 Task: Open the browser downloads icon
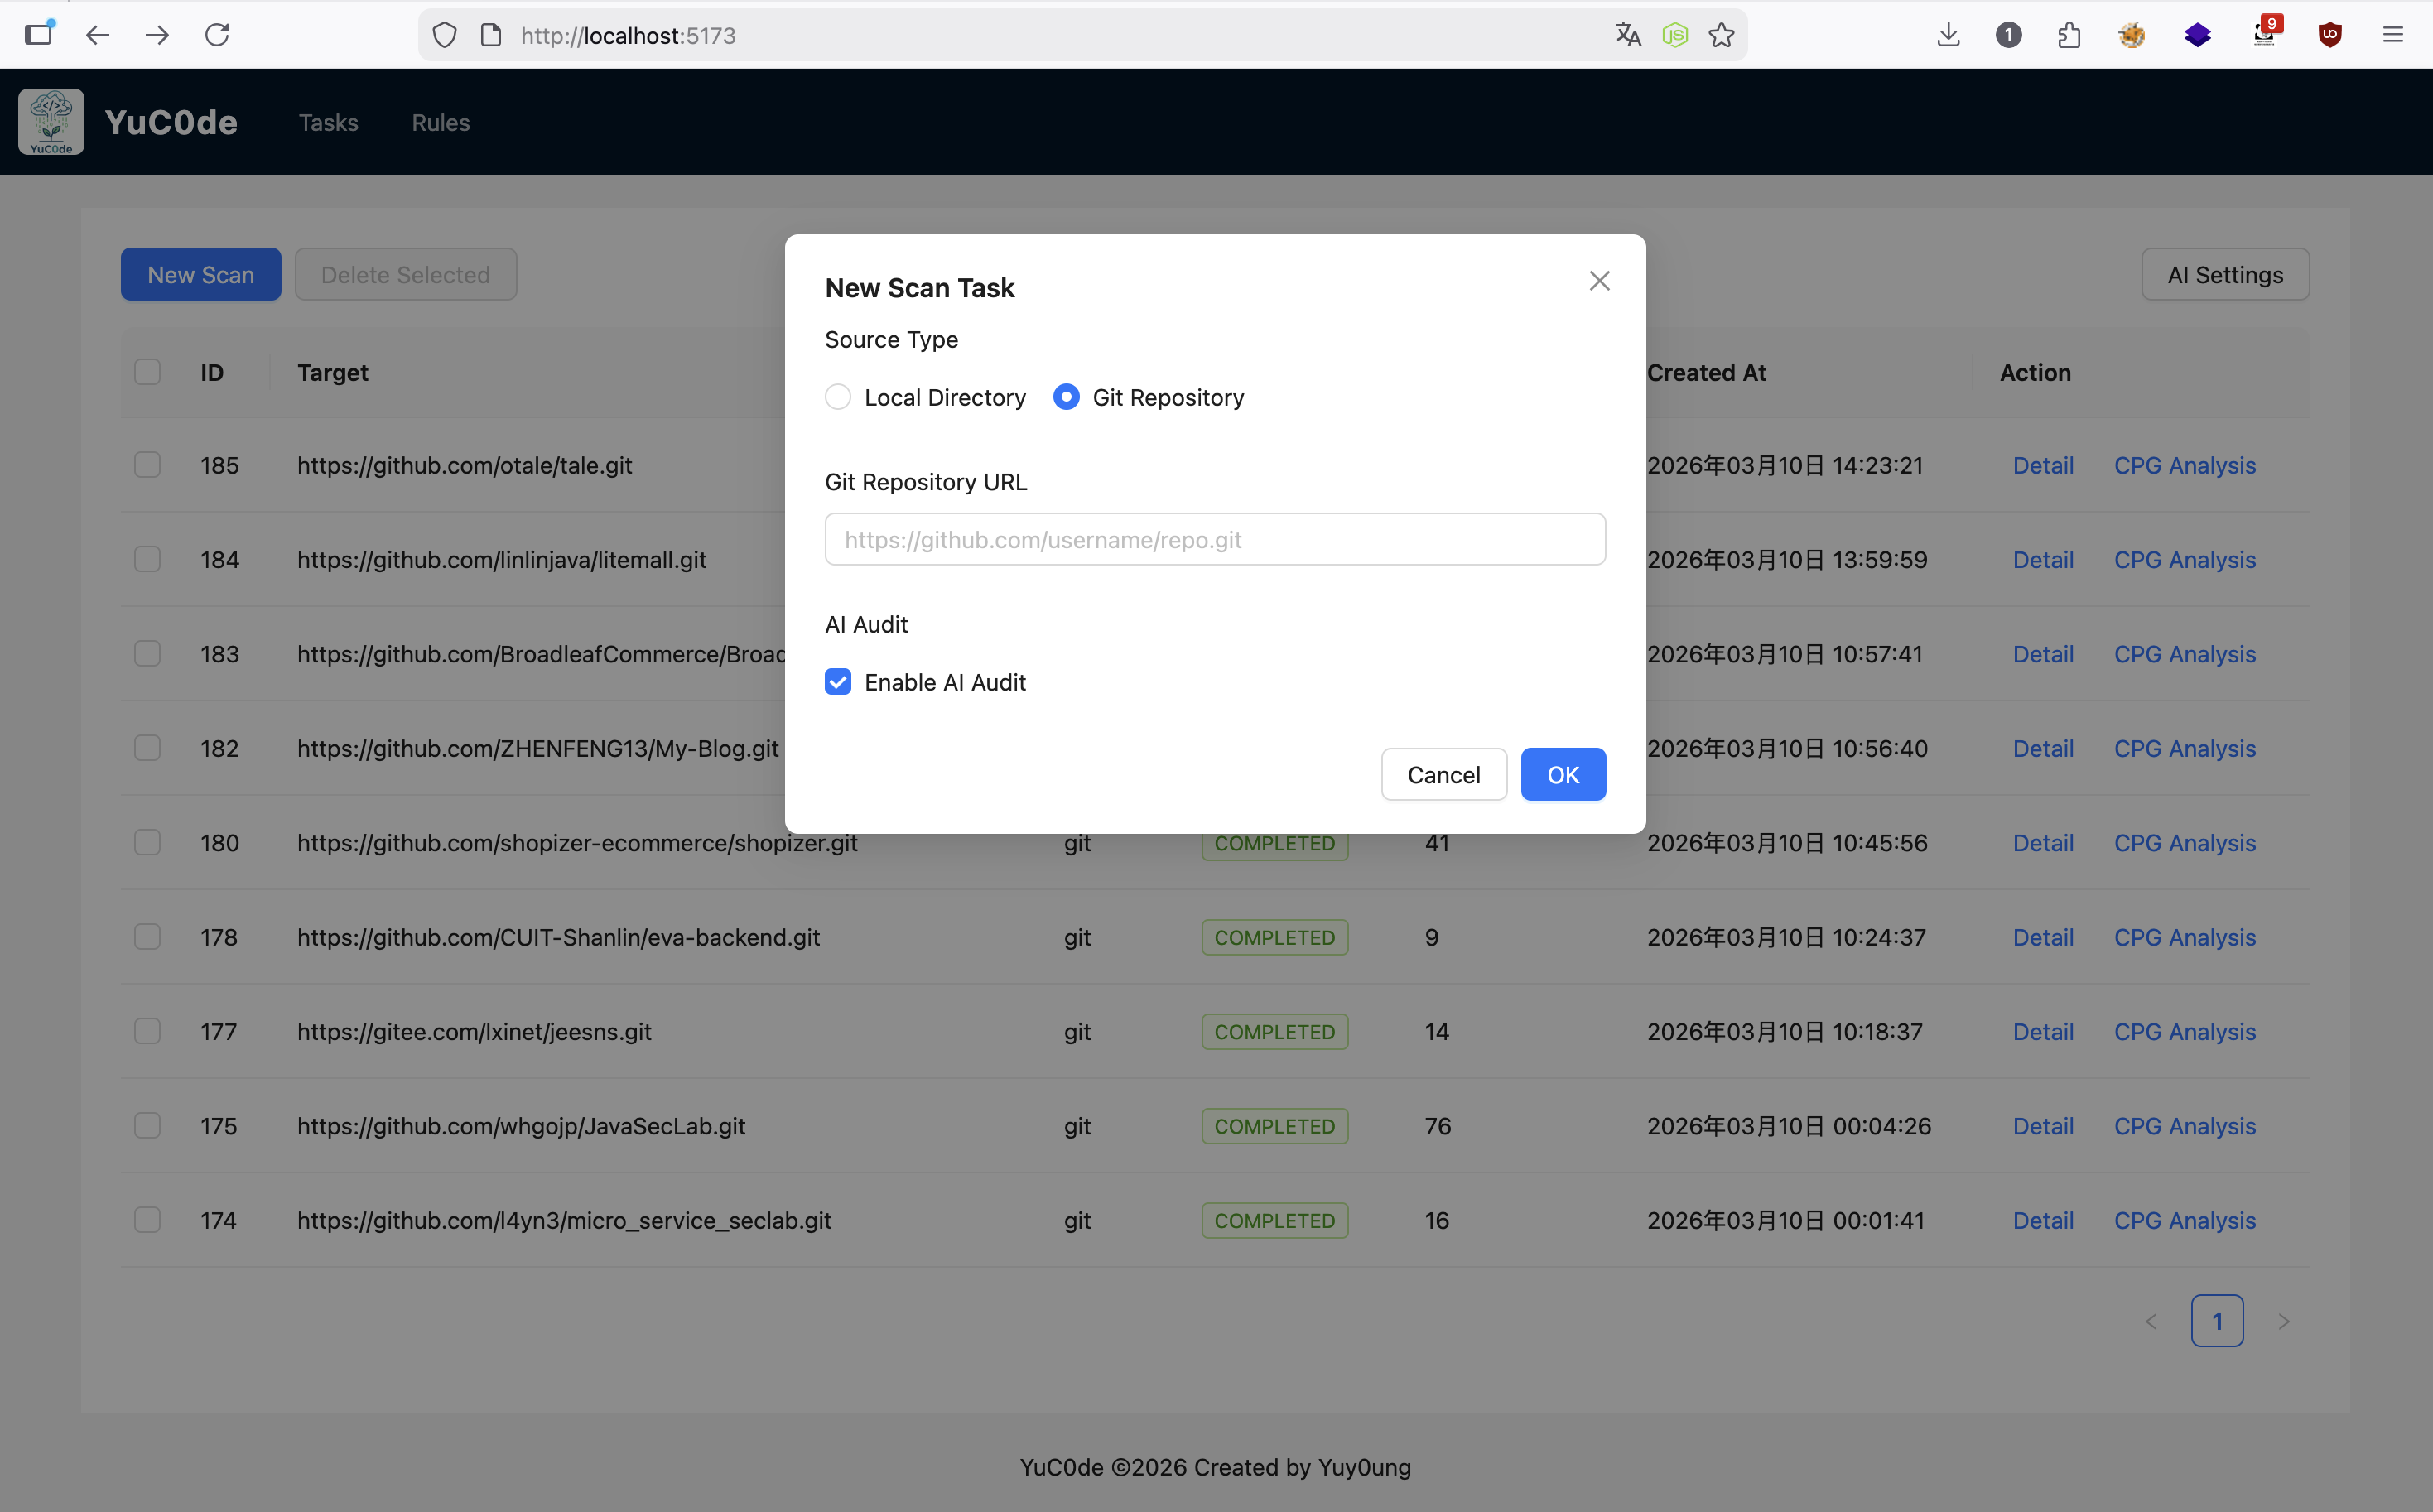coord(1948,35)
